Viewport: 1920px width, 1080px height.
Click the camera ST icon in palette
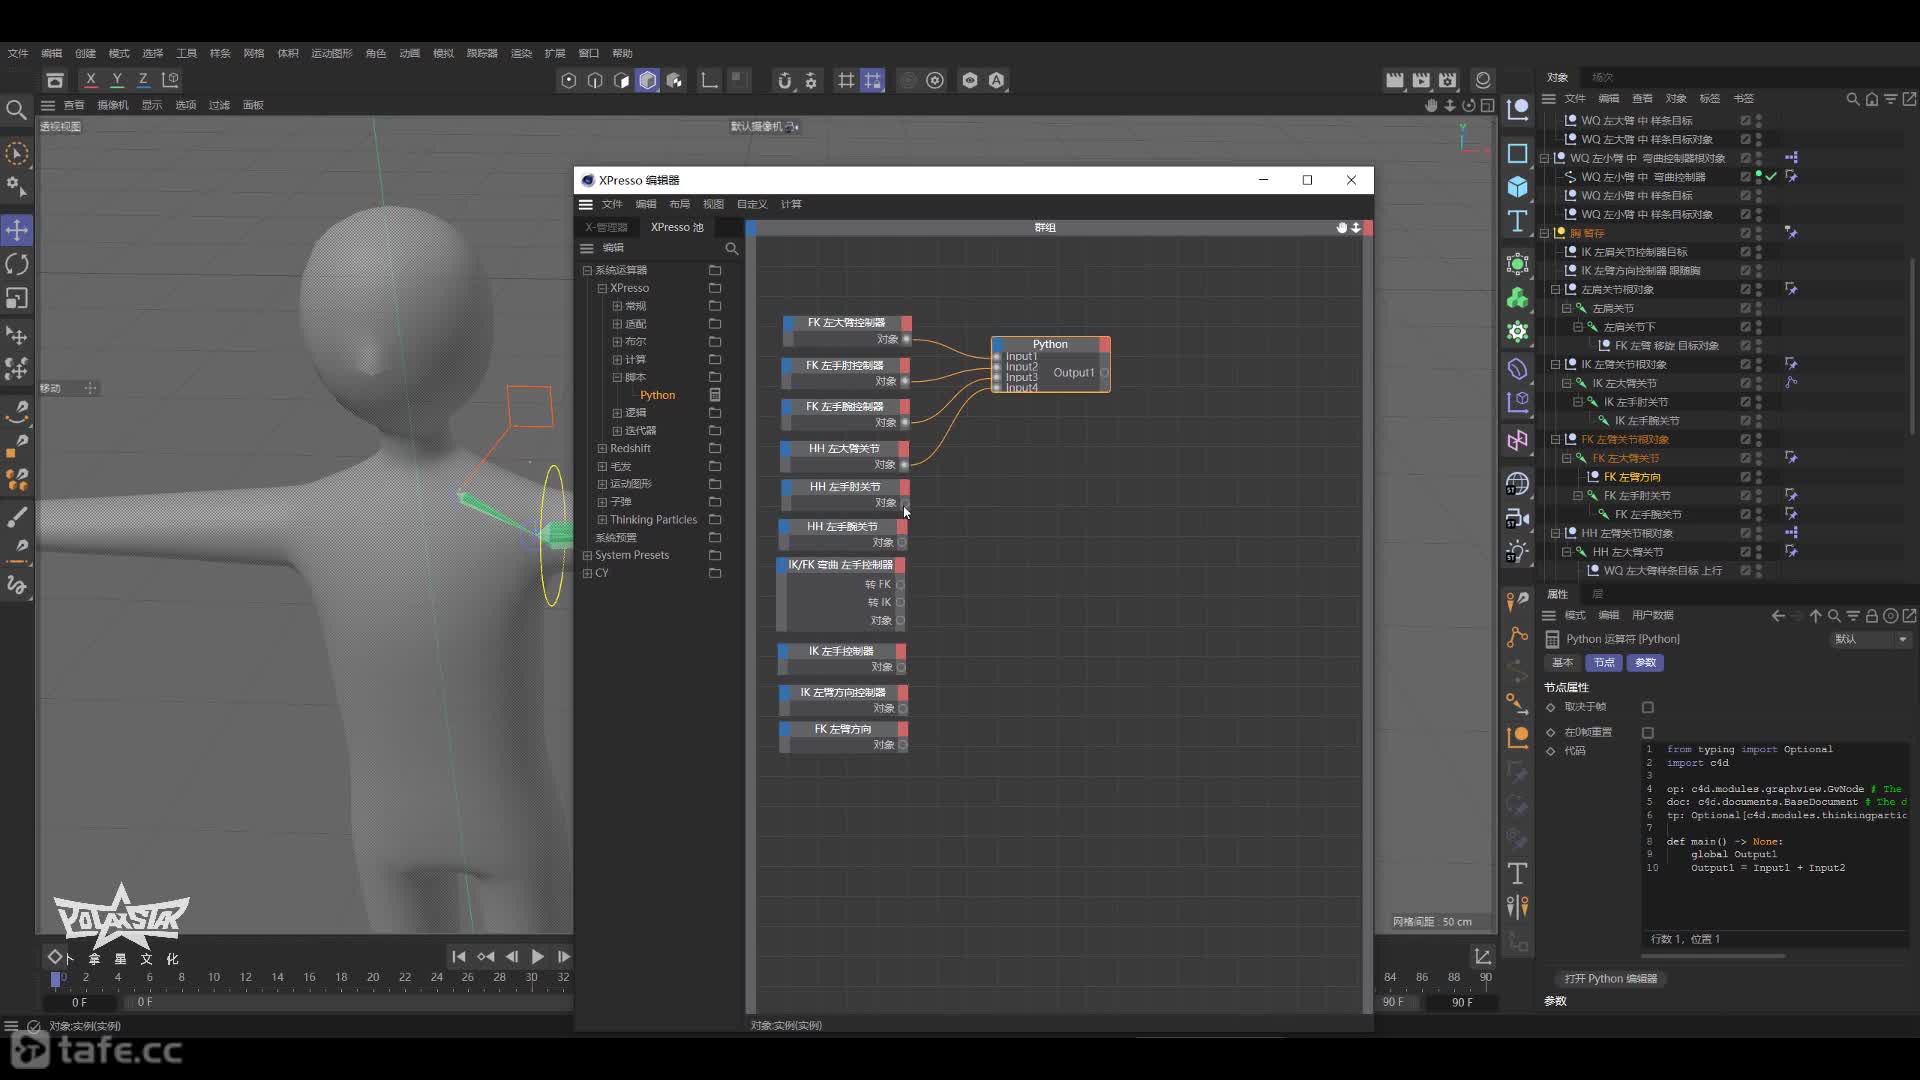click(1518, 518)
